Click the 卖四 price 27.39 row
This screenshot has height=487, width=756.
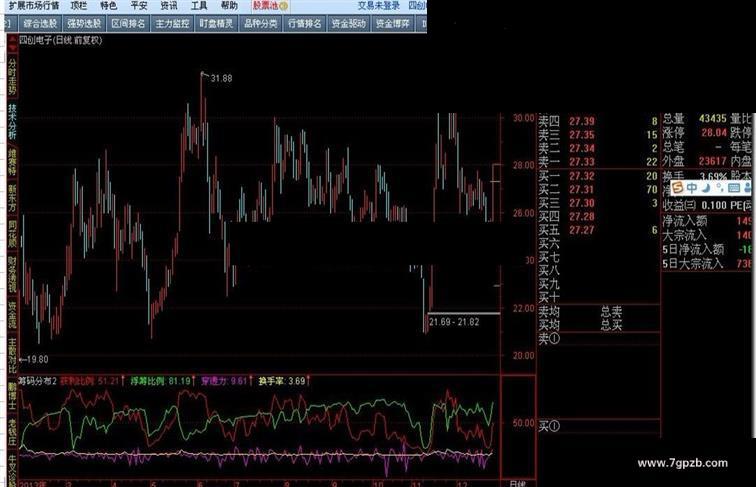point(598,121)
